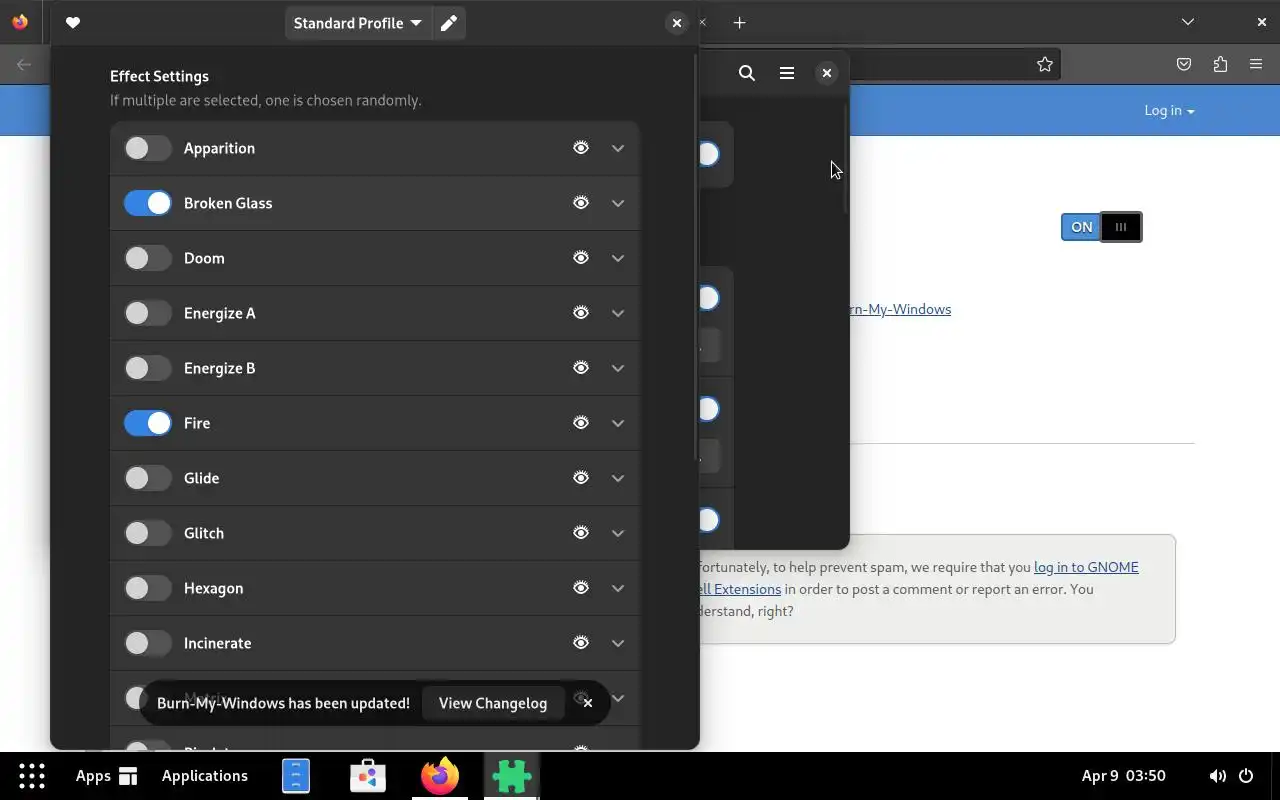
Task: Switch to Firefox from the taskbar
Action: click(440, 776)
